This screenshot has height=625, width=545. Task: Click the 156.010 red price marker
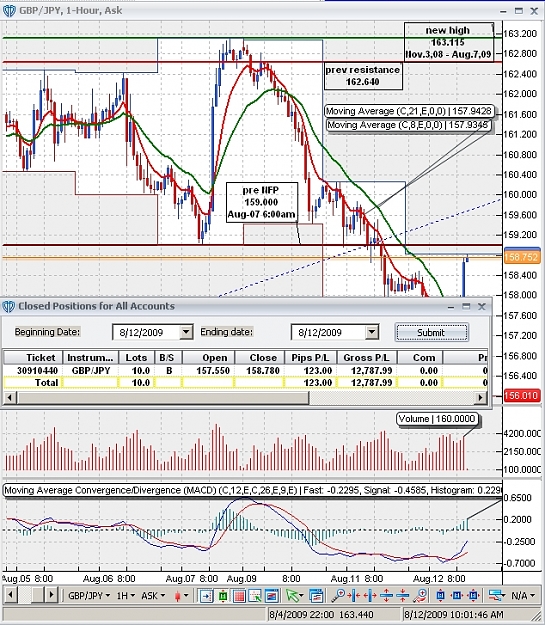[x=521, y=395]
